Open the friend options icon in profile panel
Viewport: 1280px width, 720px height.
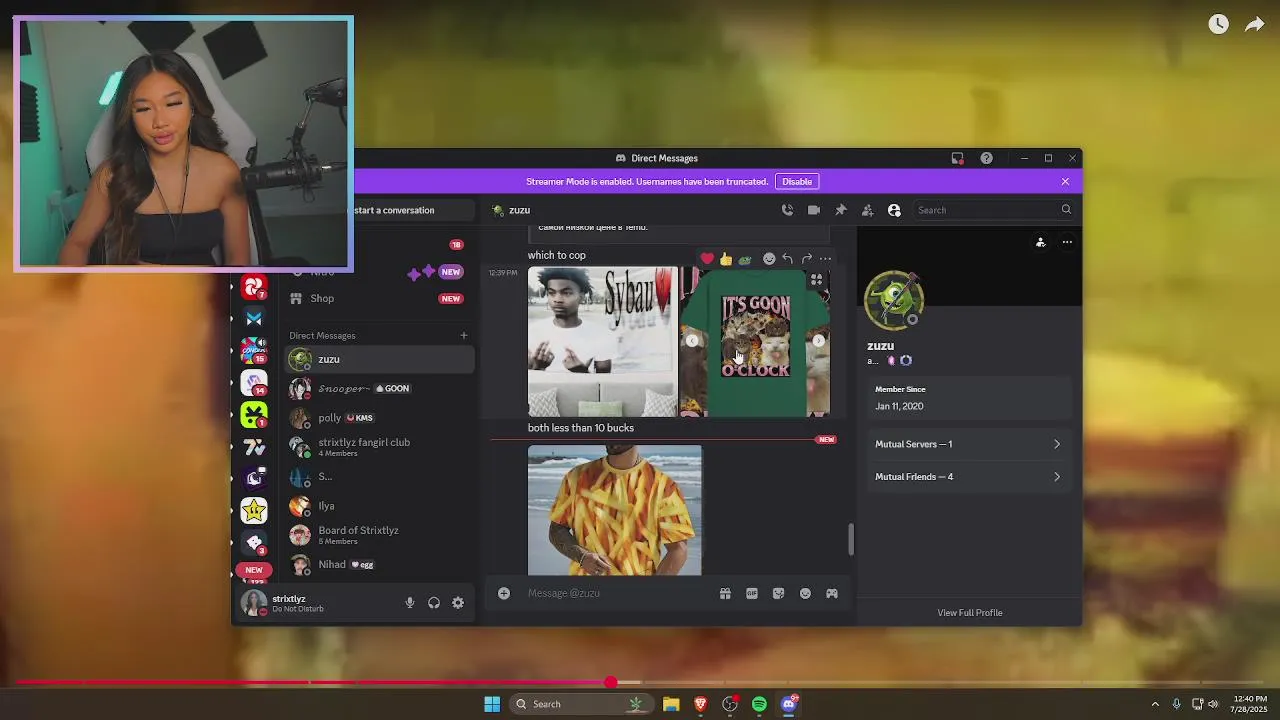1040,242
